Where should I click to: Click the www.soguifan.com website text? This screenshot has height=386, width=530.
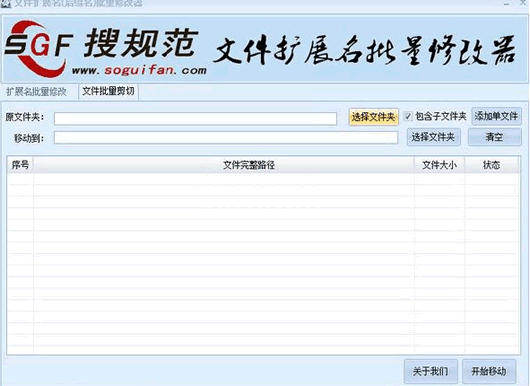(x=139, y=70)
